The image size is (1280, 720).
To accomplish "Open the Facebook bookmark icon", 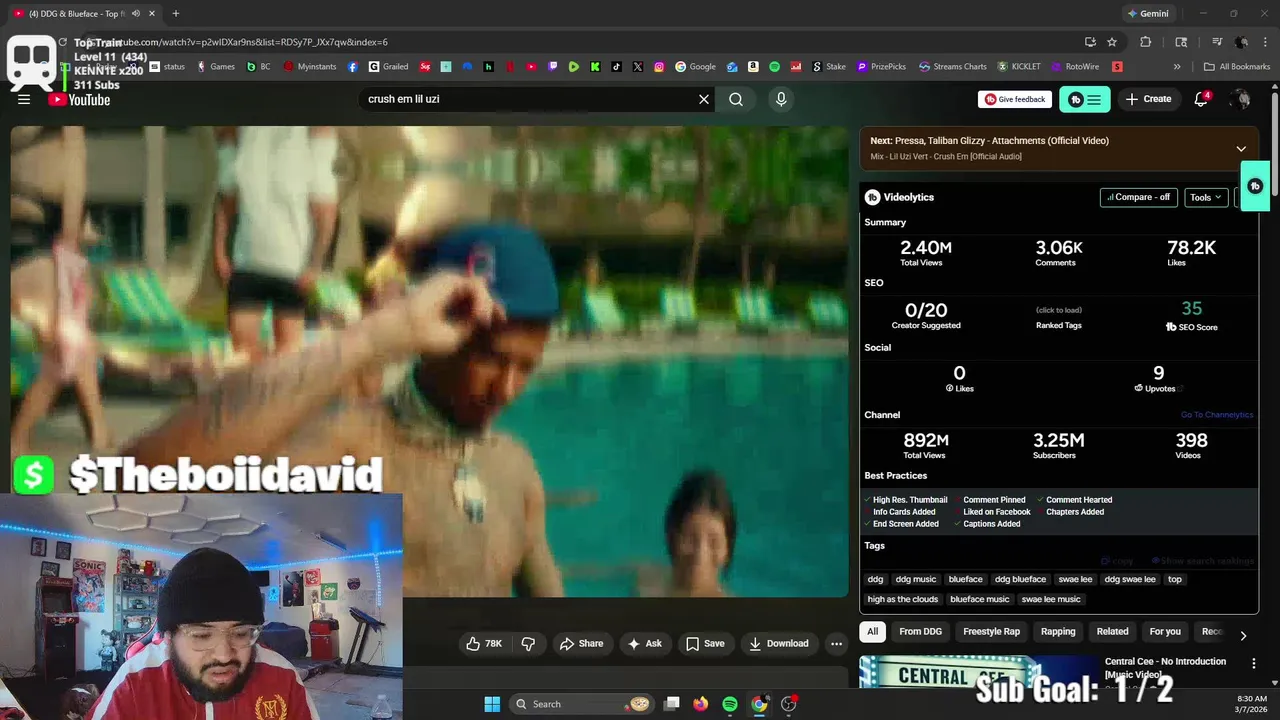I will click(x=353, y=67).
